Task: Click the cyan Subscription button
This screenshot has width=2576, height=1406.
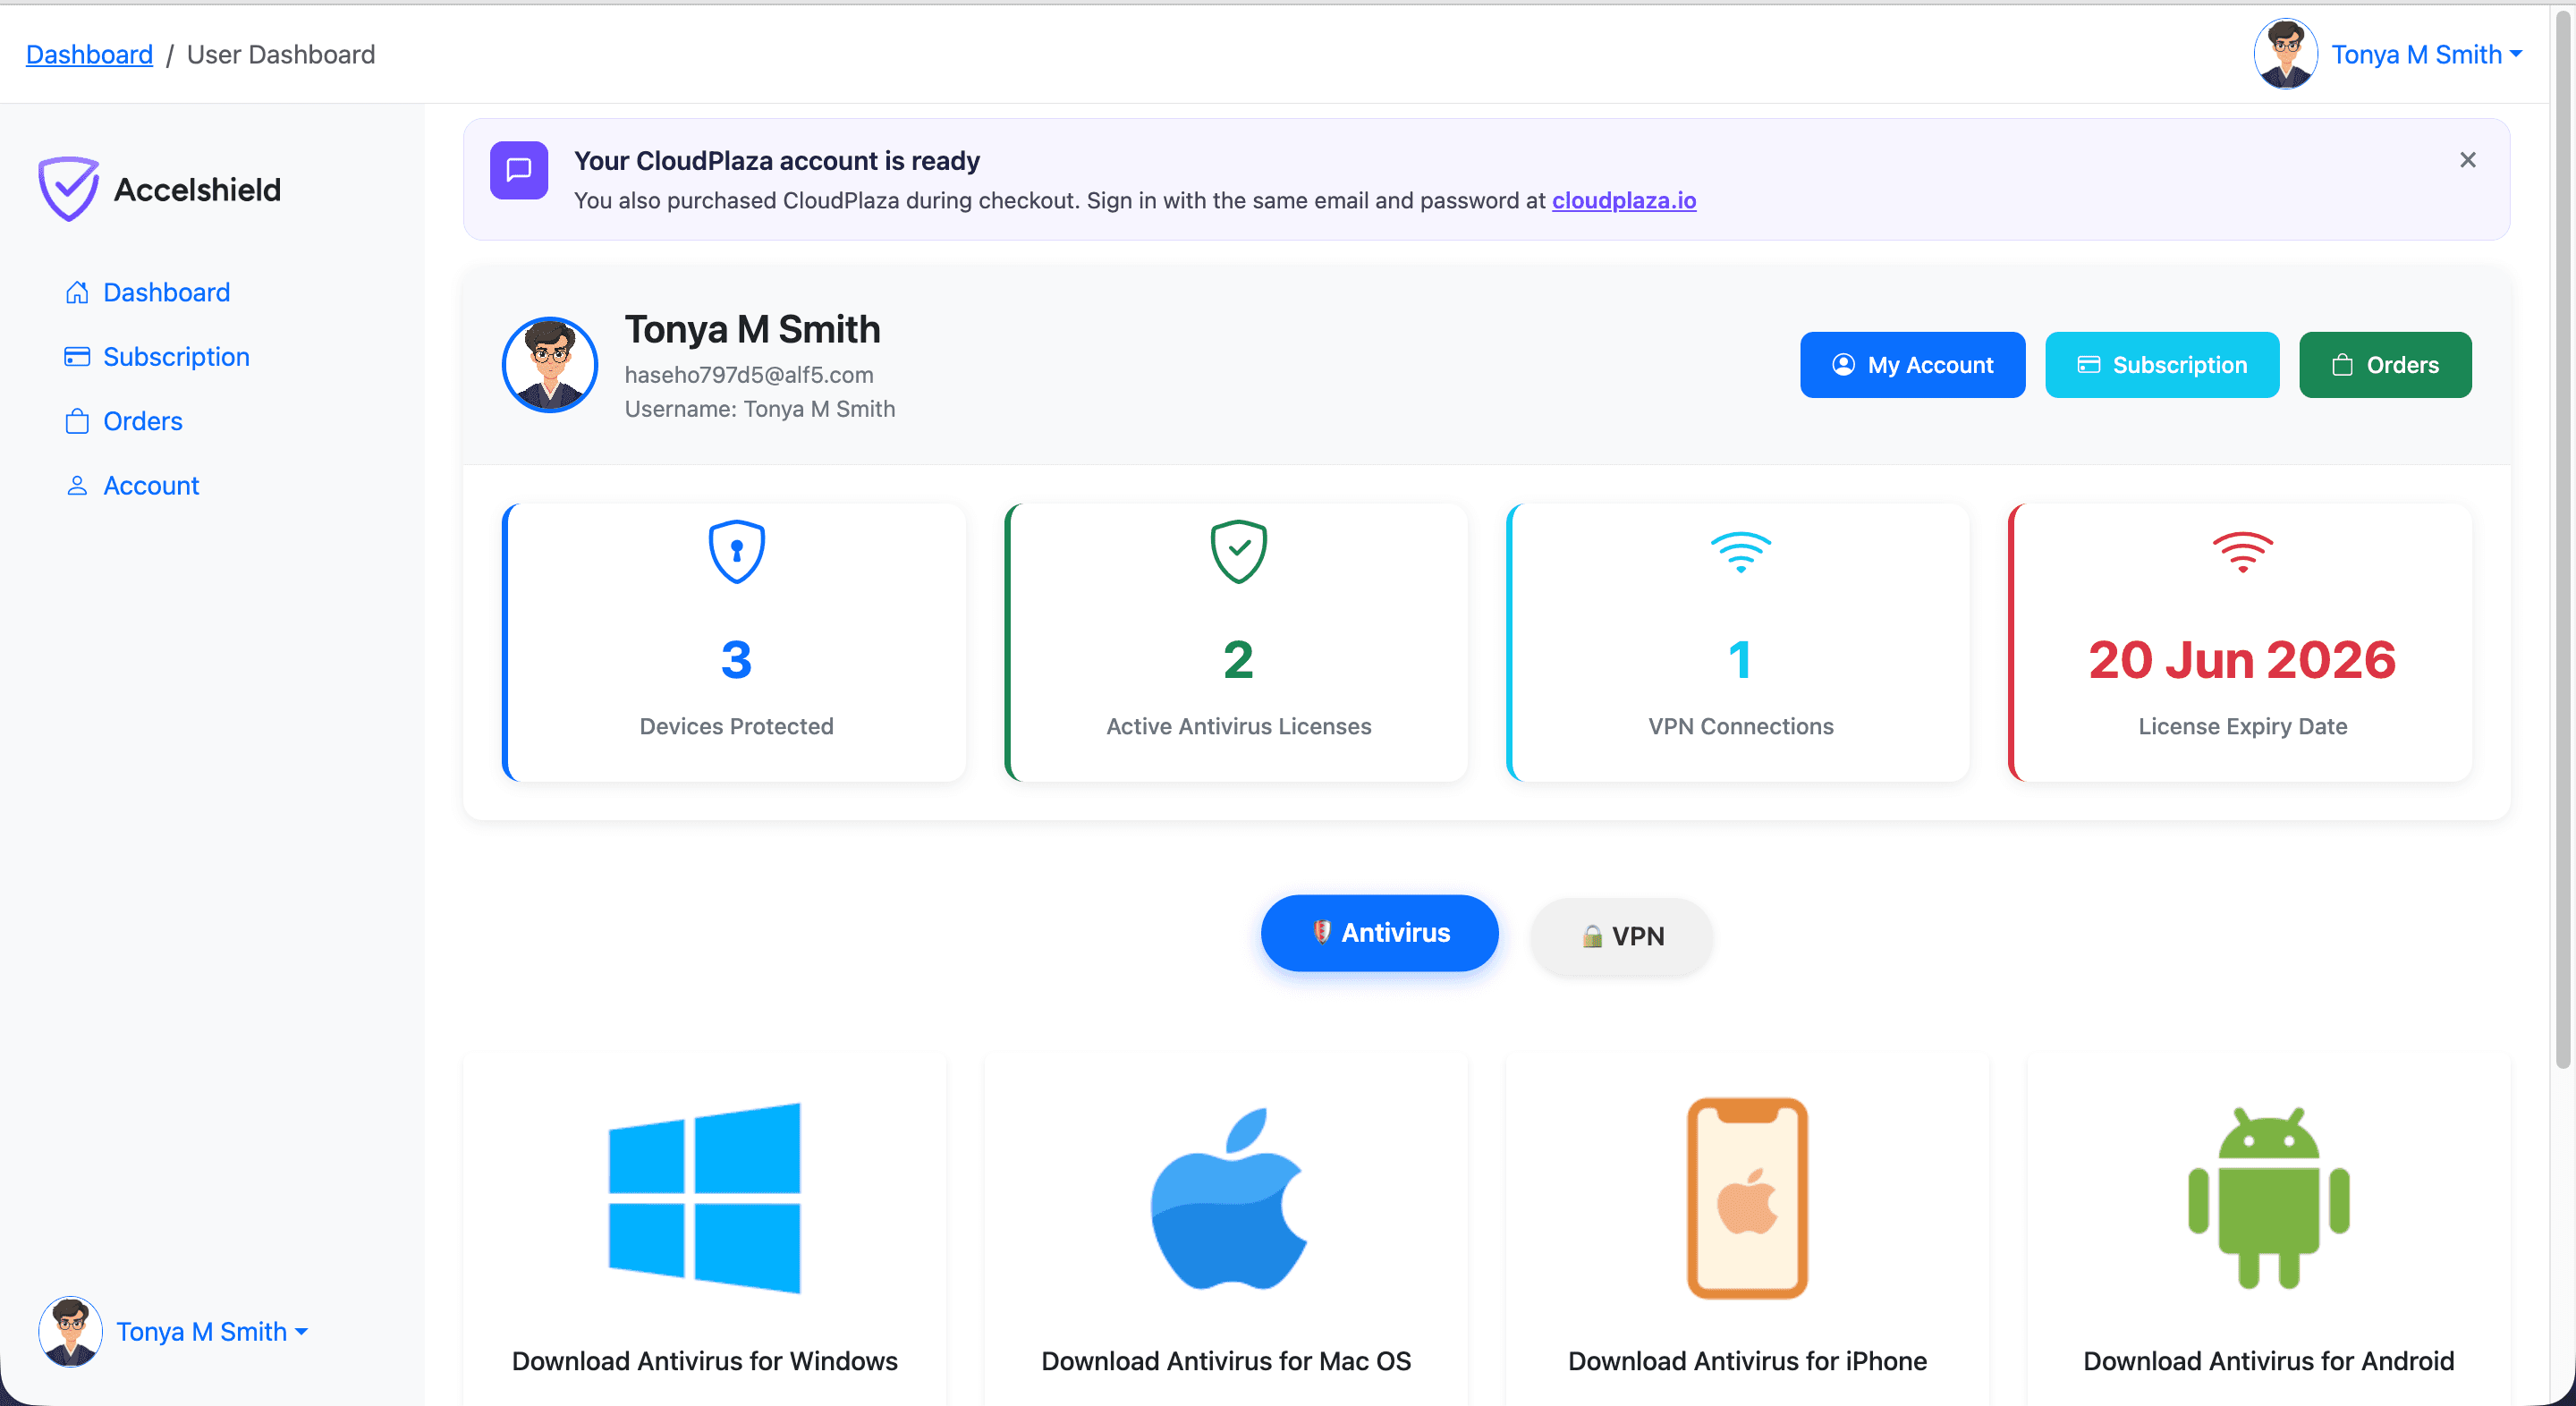Action: pos(2163,365)
